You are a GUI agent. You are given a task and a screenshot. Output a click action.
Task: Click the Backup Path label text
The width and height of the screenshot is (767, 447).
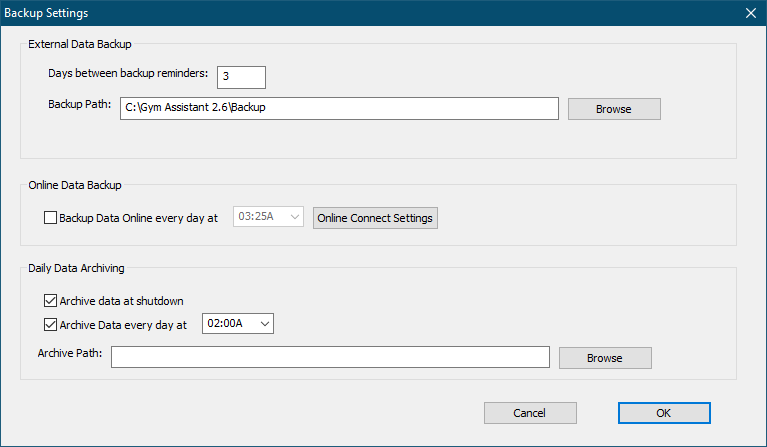(79, 103)
